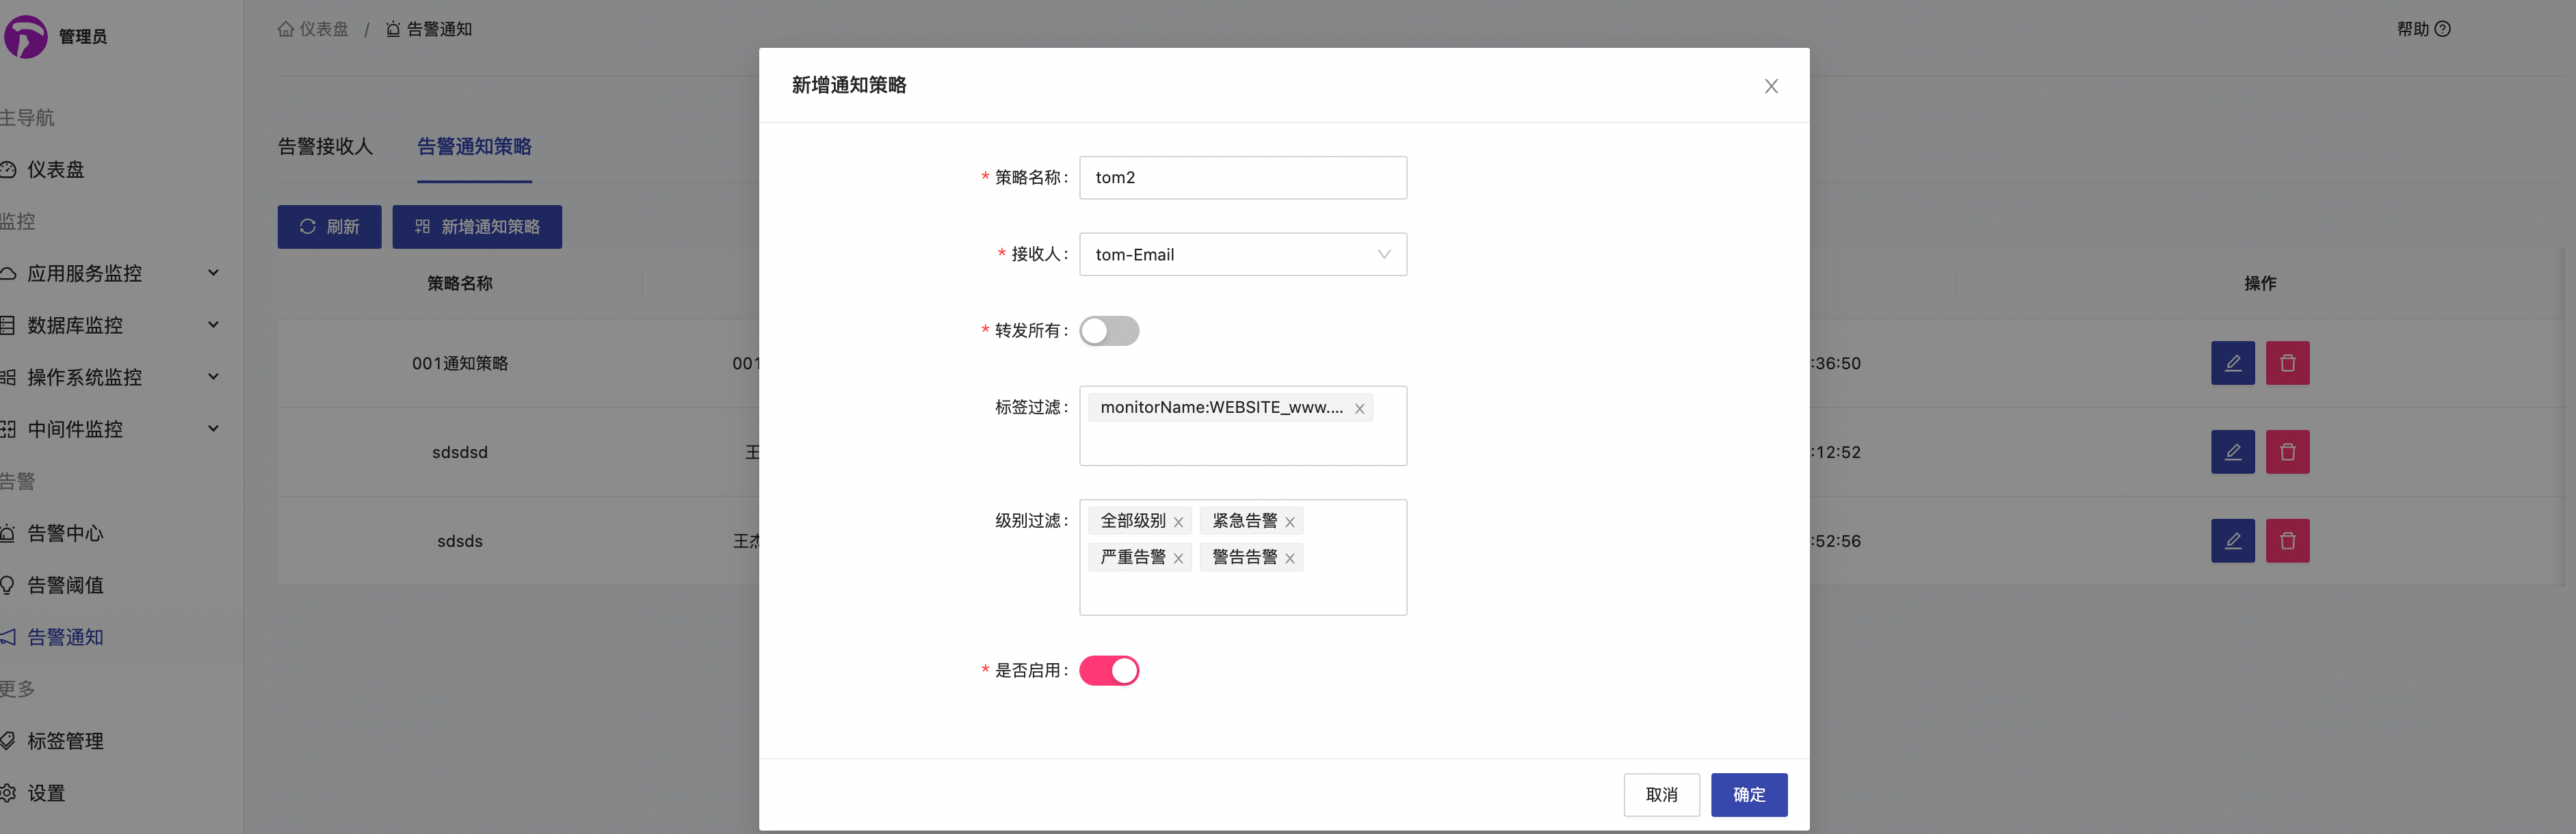Remove the 严重告警 level tag
The height and width of the screenshot is (834, 2576).
(1178, 558)
